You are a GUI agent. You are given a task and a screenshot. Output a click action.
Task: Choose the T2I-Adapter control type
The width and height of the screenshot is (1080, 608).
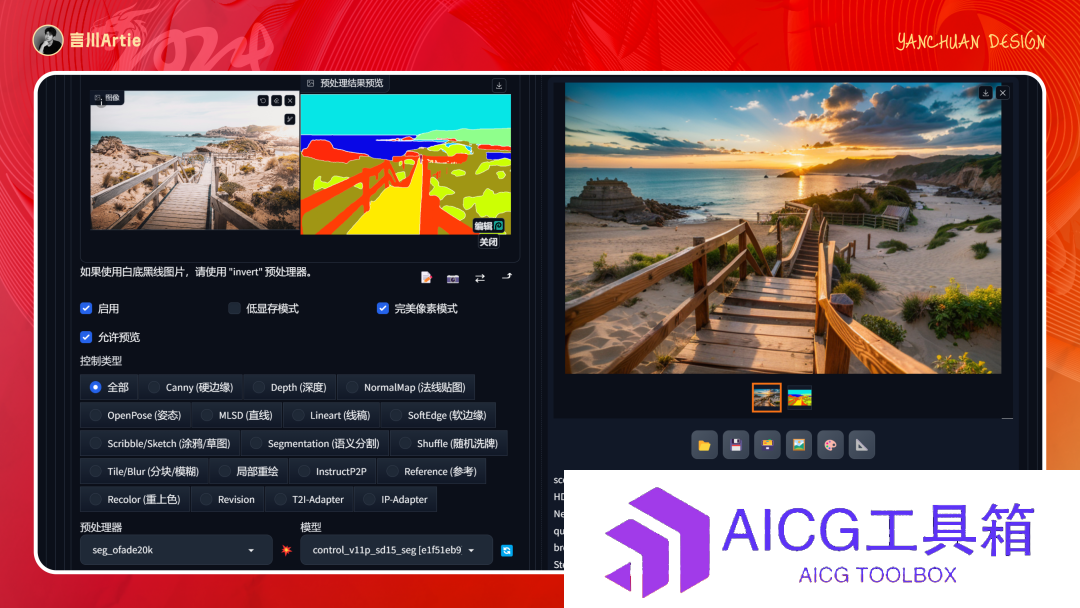point(309,499)
